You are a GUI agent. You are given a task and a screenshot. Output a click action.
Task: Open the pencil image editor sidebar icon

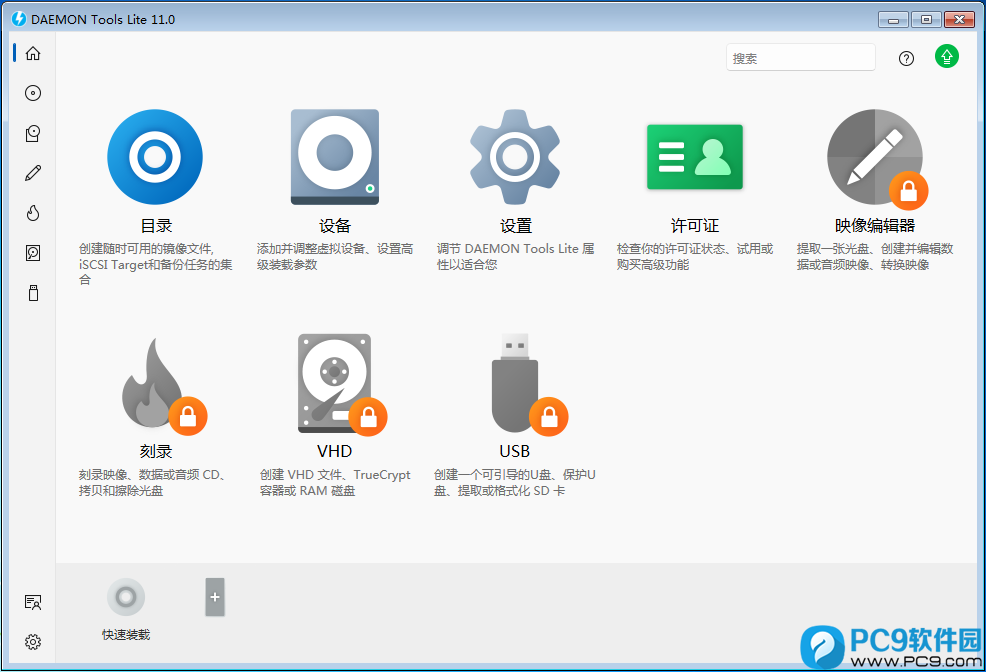tap(33, 173)
